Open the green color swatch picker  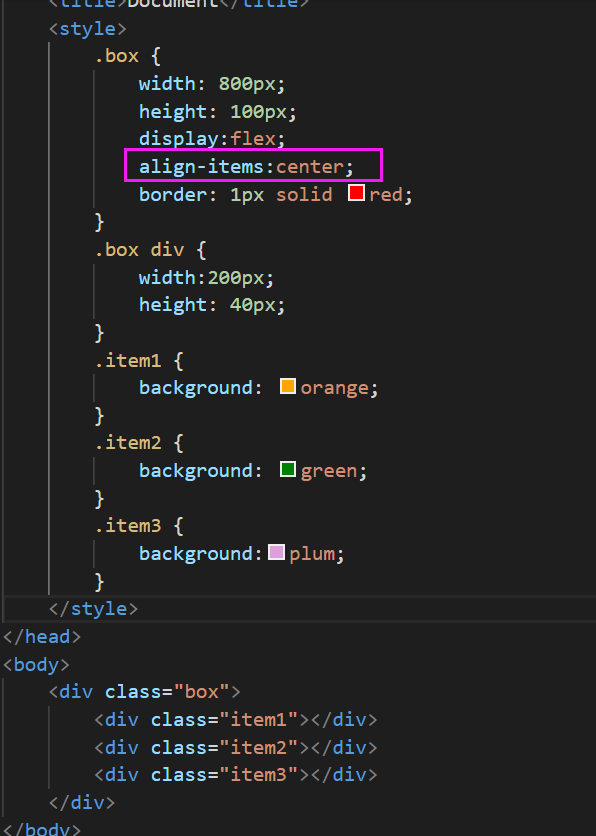(288, 469)
